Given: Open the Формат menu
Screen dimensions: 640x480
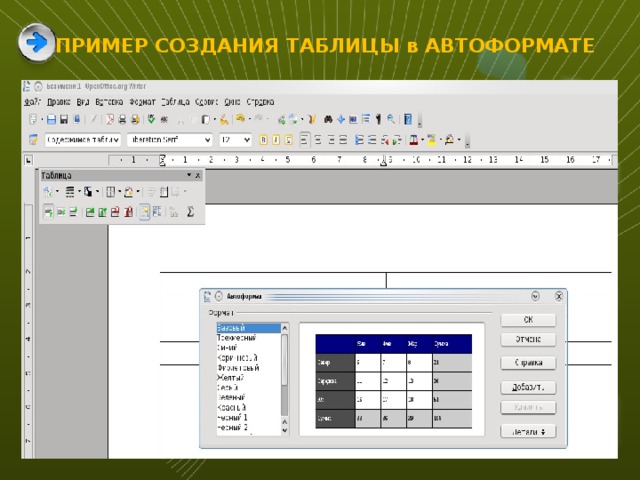Looking at the screenshot, I should click(142, 102).
